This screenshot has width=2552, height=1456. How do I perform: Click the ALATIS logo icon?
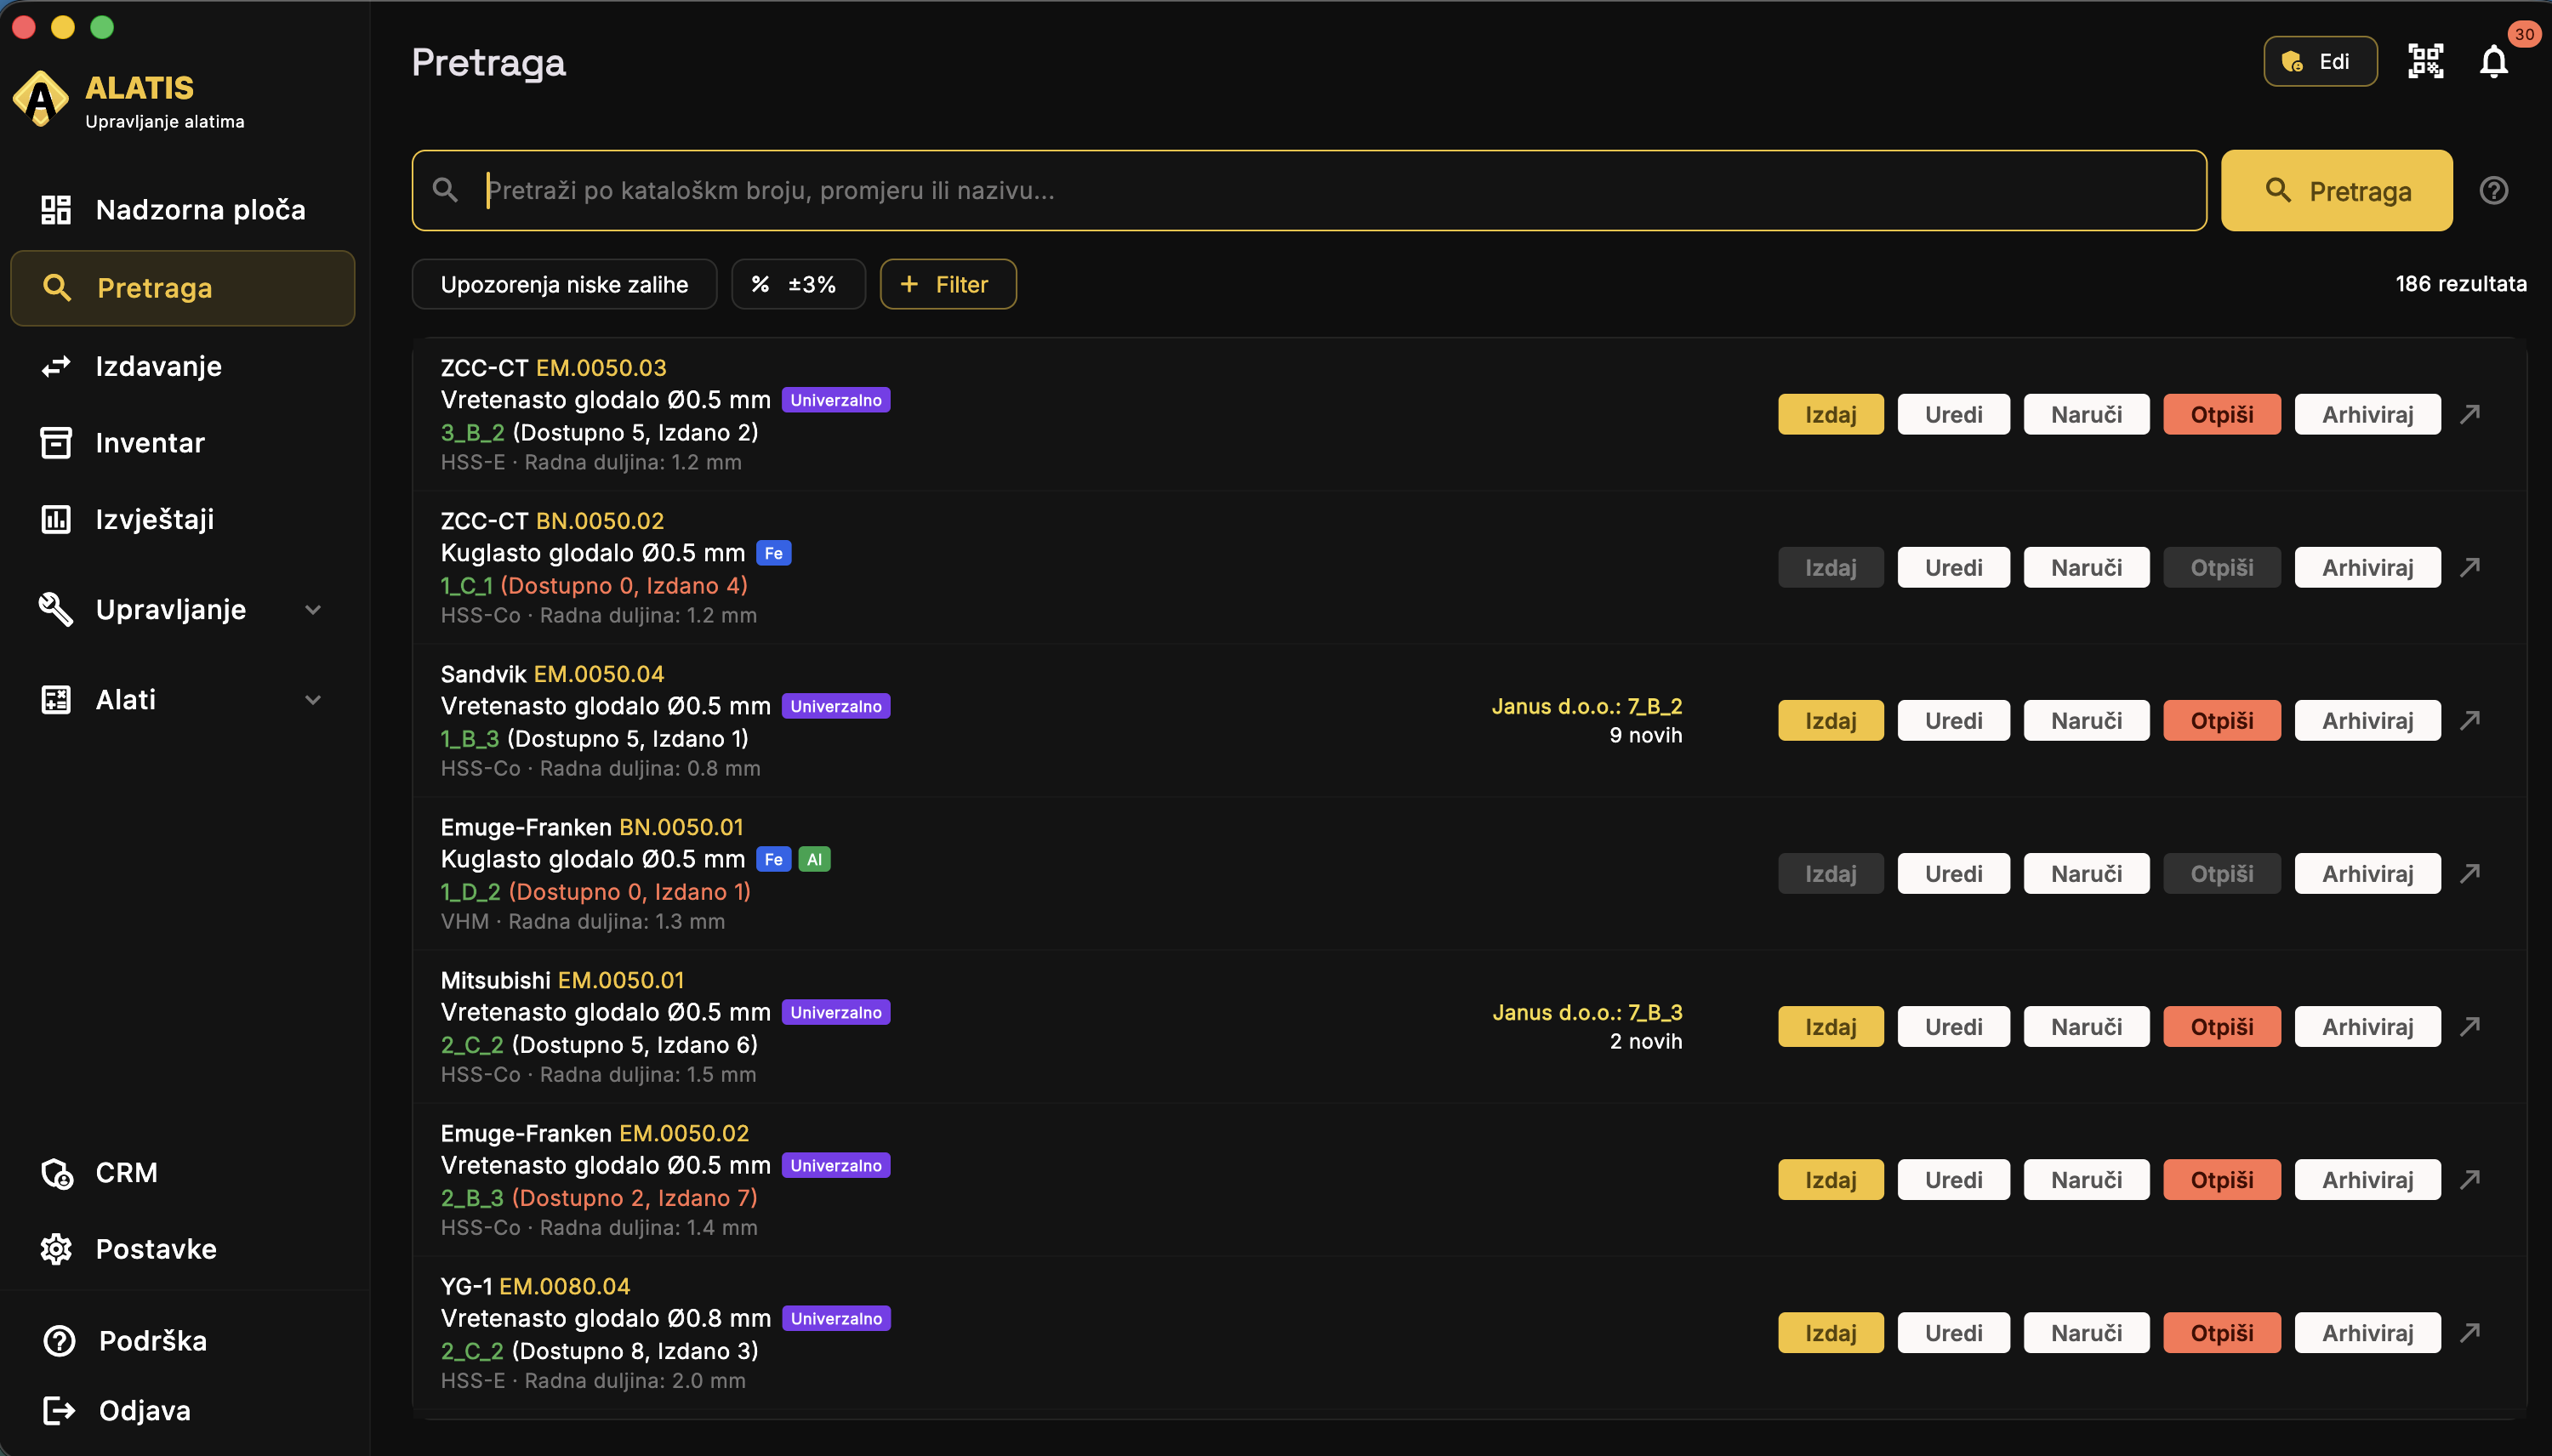[40, 98]
